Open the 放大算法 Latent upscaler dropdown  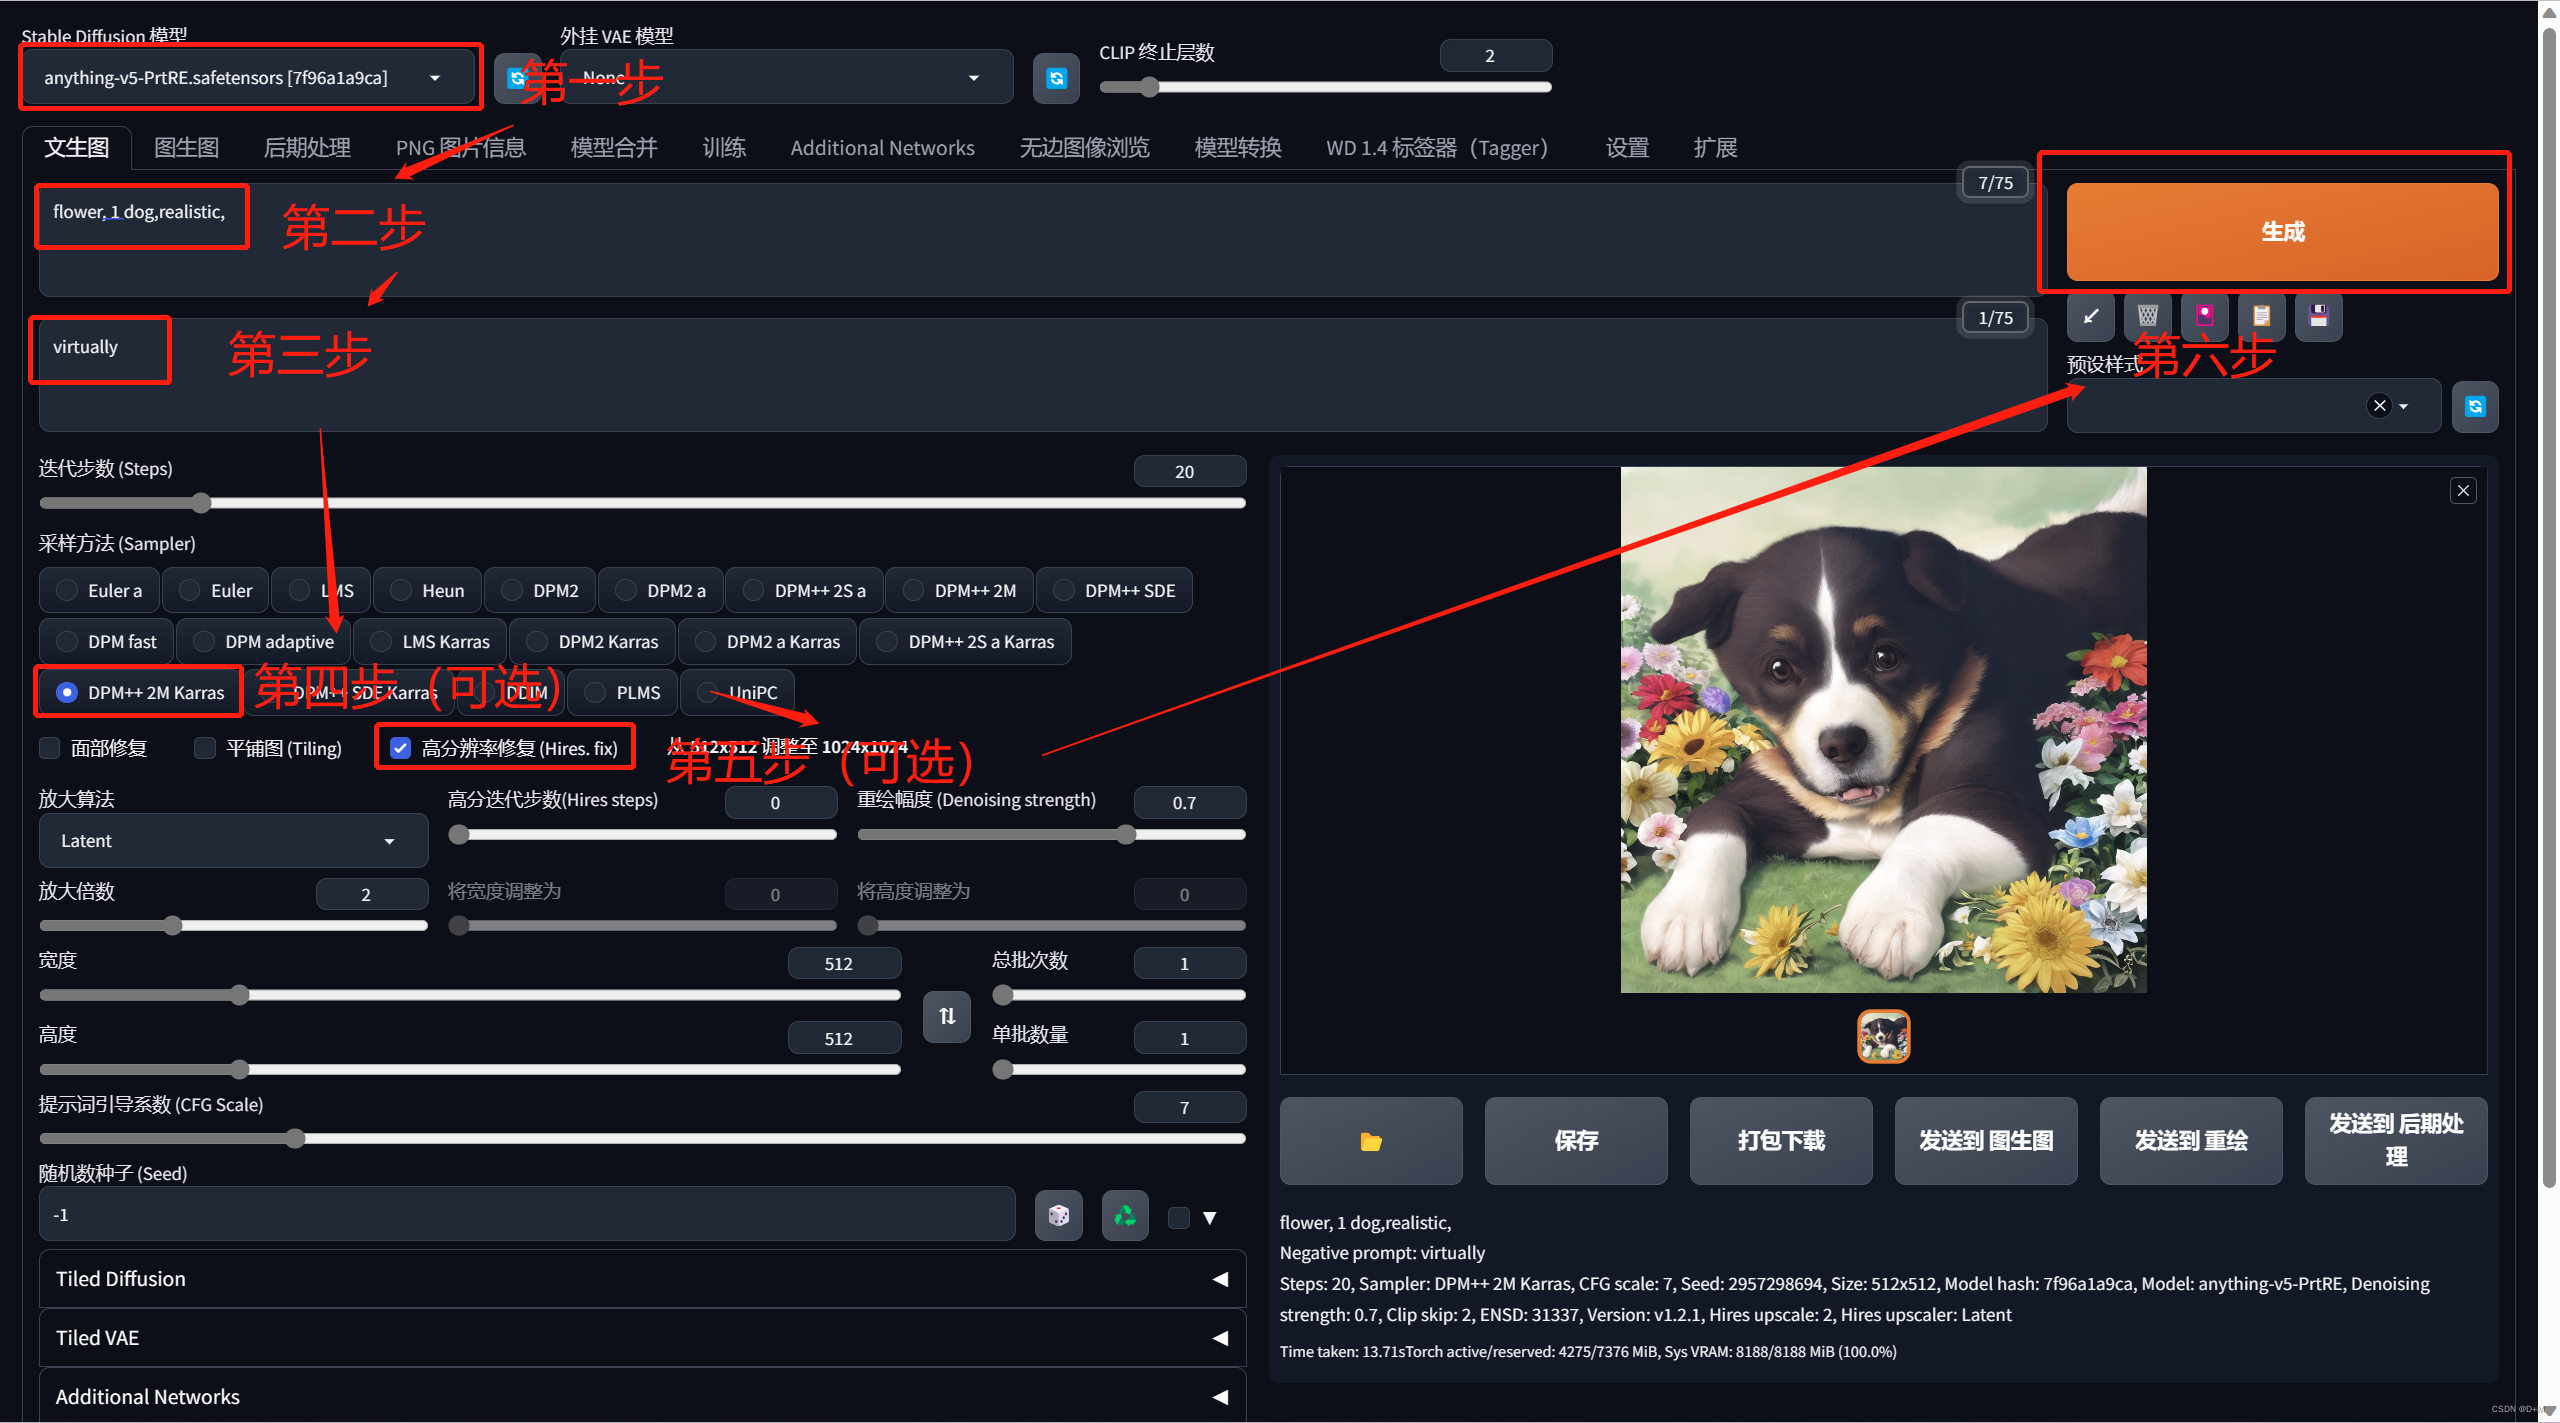232,841
